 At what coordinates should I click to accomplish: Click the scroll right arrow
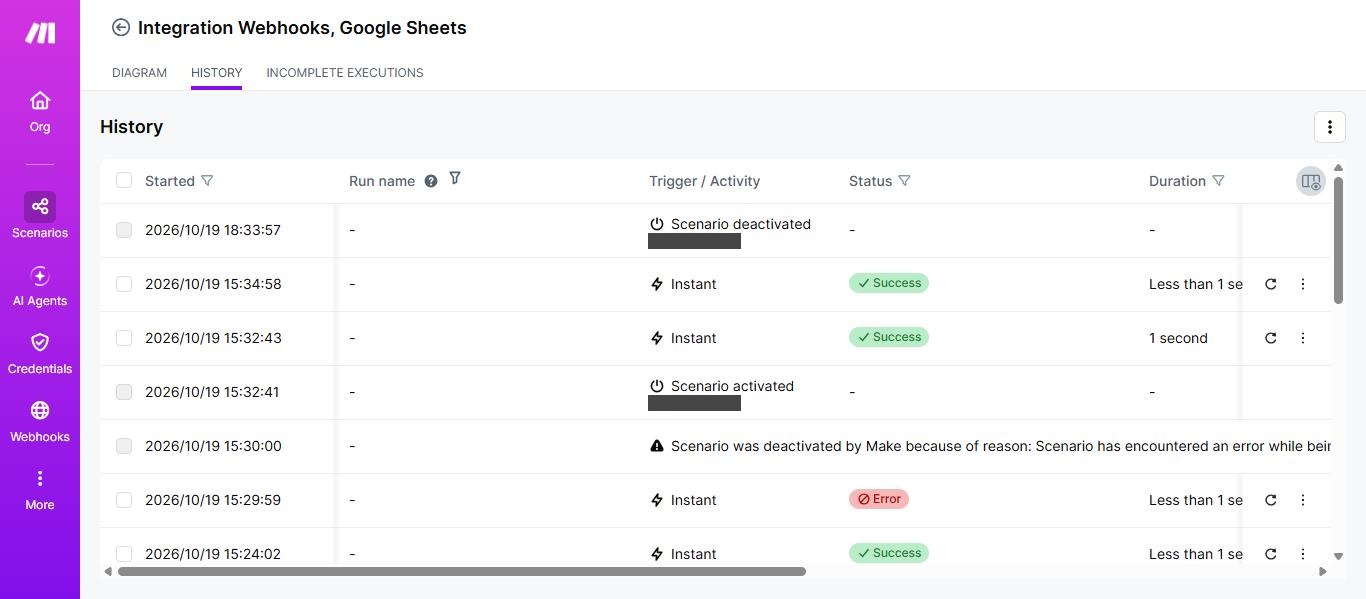click(1323, 572)
